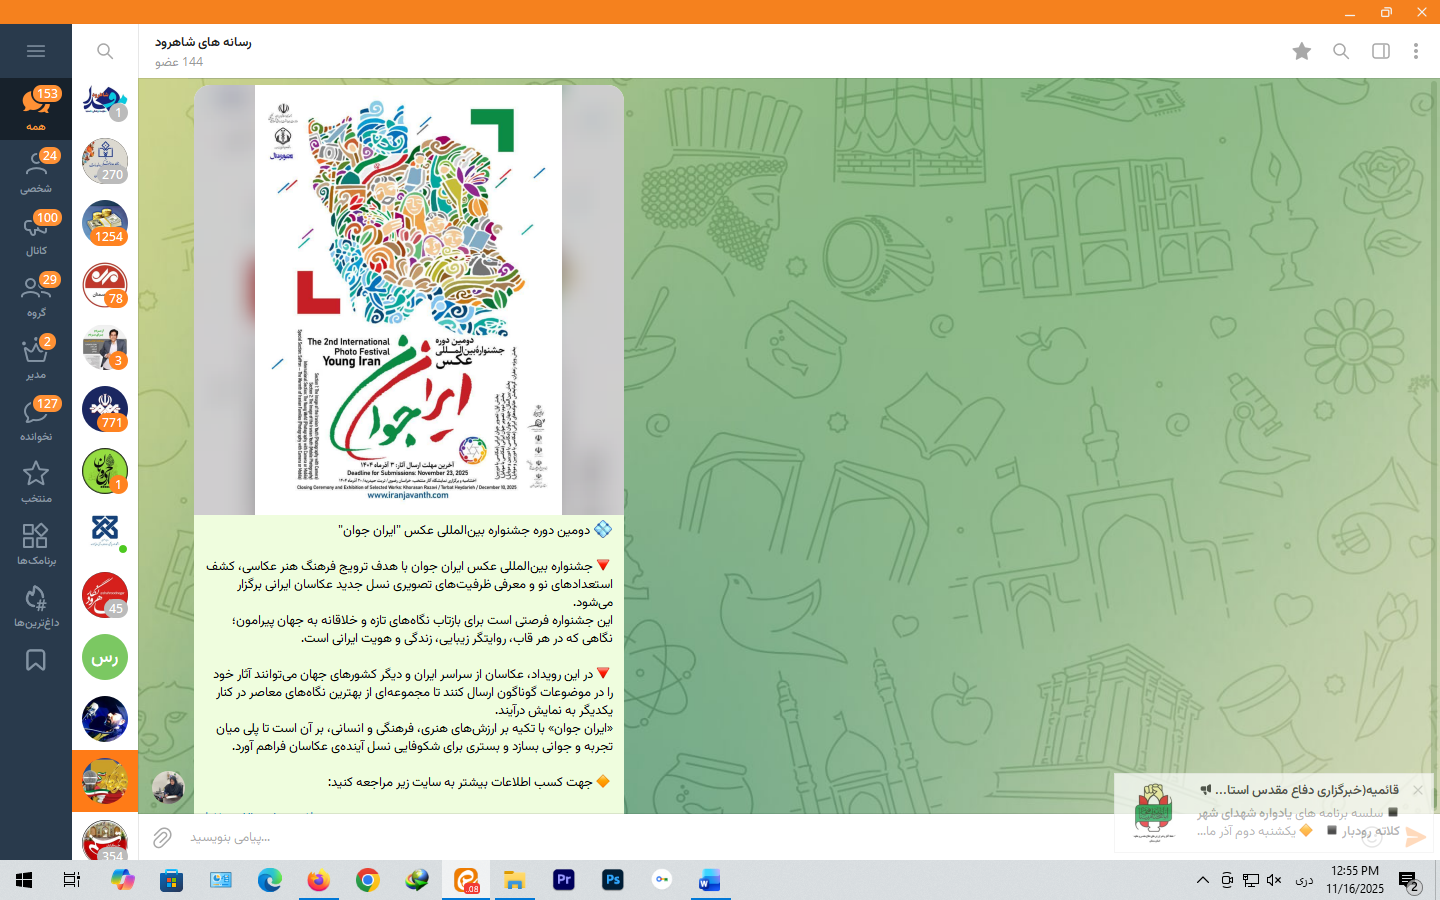Click the bookmark saved messages icon
This screenshot has height=900, width=1440.
[x=36, y=660]
